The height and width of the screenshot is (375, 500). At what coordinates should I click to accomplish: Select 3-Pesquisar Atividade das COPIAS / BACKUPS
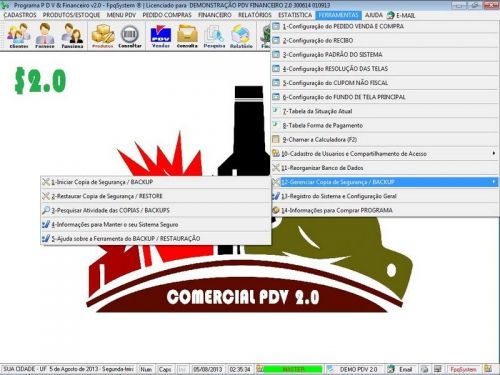[x=155, y=210]
